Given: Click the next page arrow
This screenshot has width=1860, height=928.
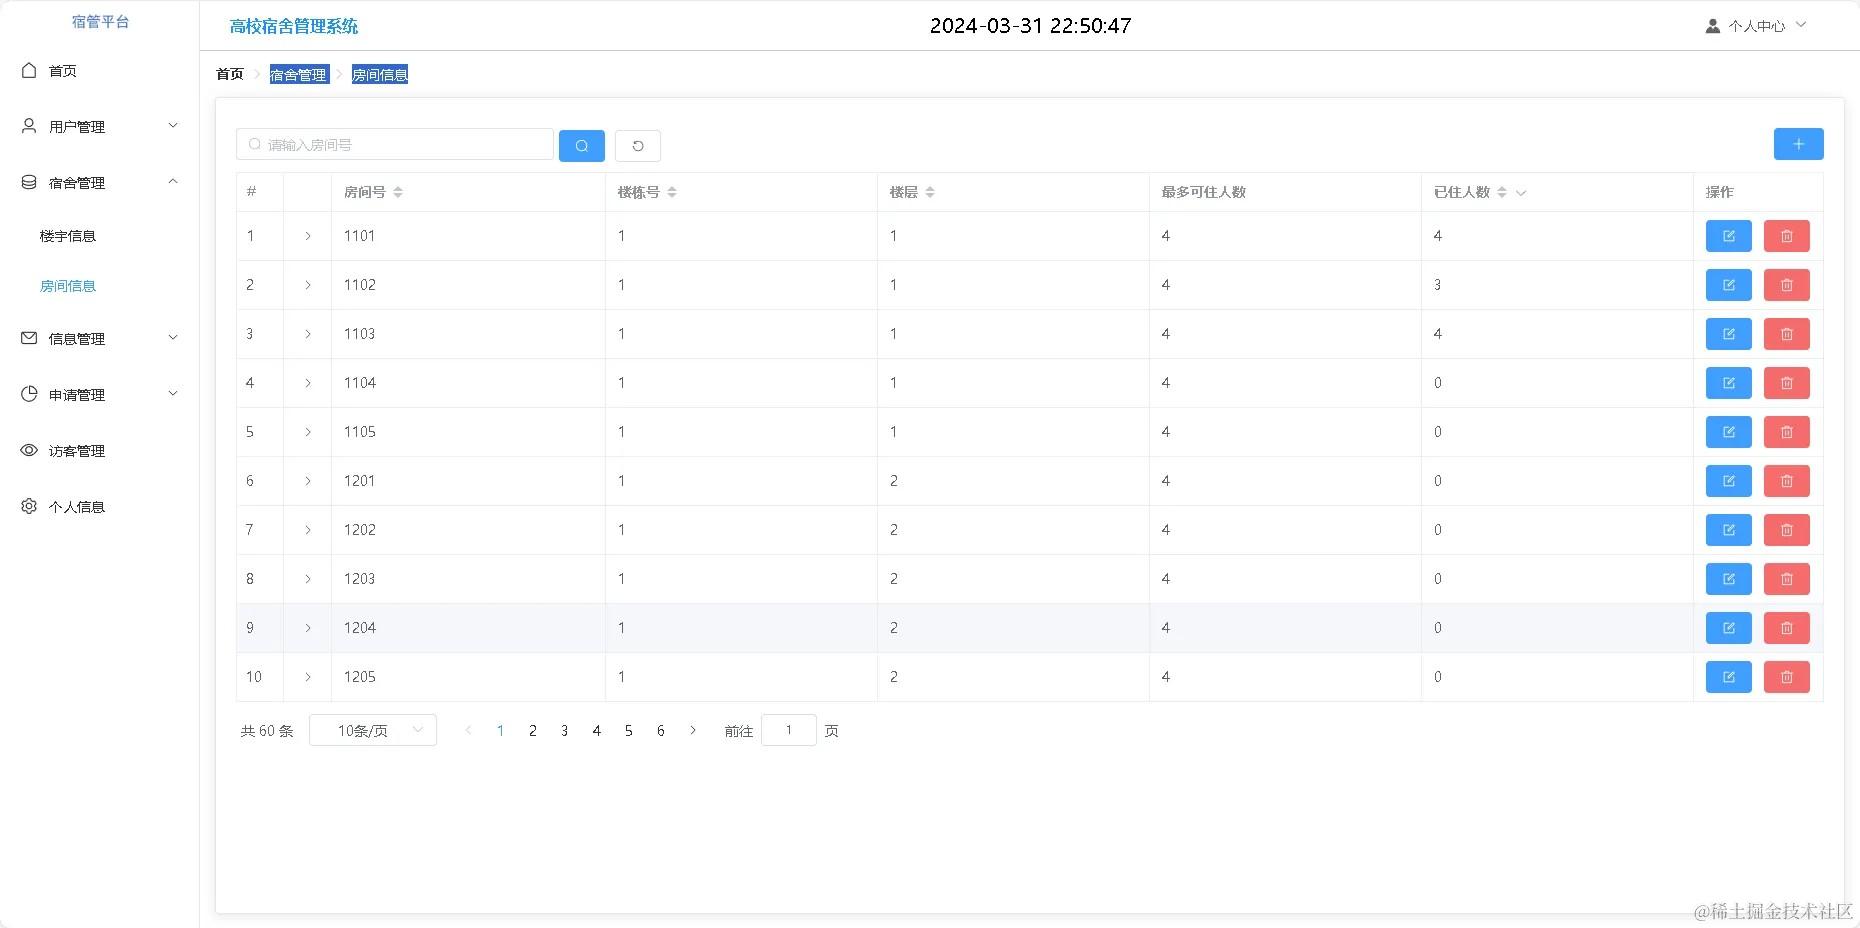Looking at the screenshot, I should [693, 731].
